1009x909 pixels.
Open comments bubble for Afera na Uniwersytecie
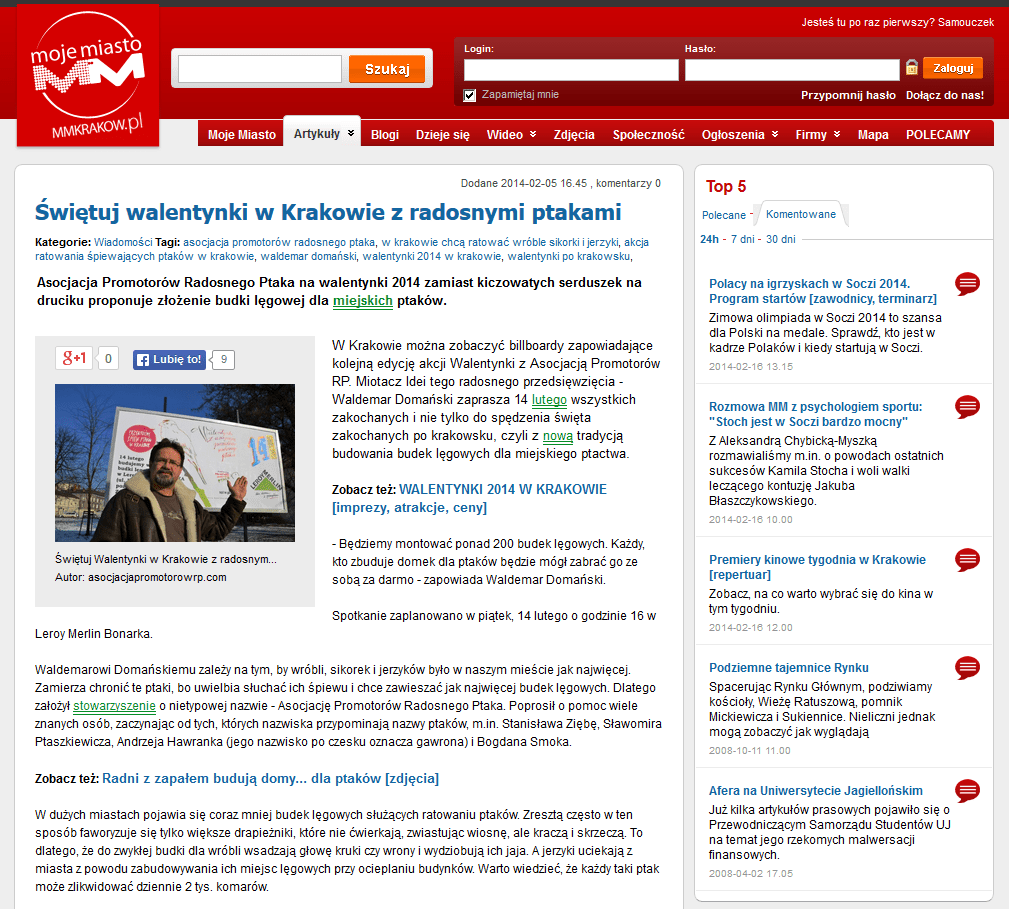click(x=967, y=791)
